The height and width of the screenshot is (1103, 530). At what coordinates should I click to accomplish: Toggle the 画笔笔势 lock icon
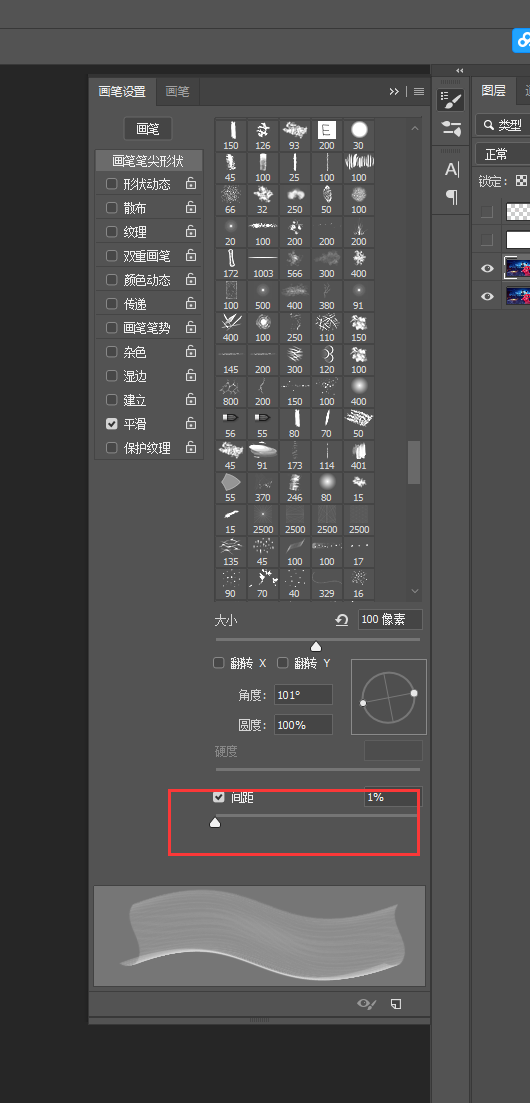[x=191, y=327]
